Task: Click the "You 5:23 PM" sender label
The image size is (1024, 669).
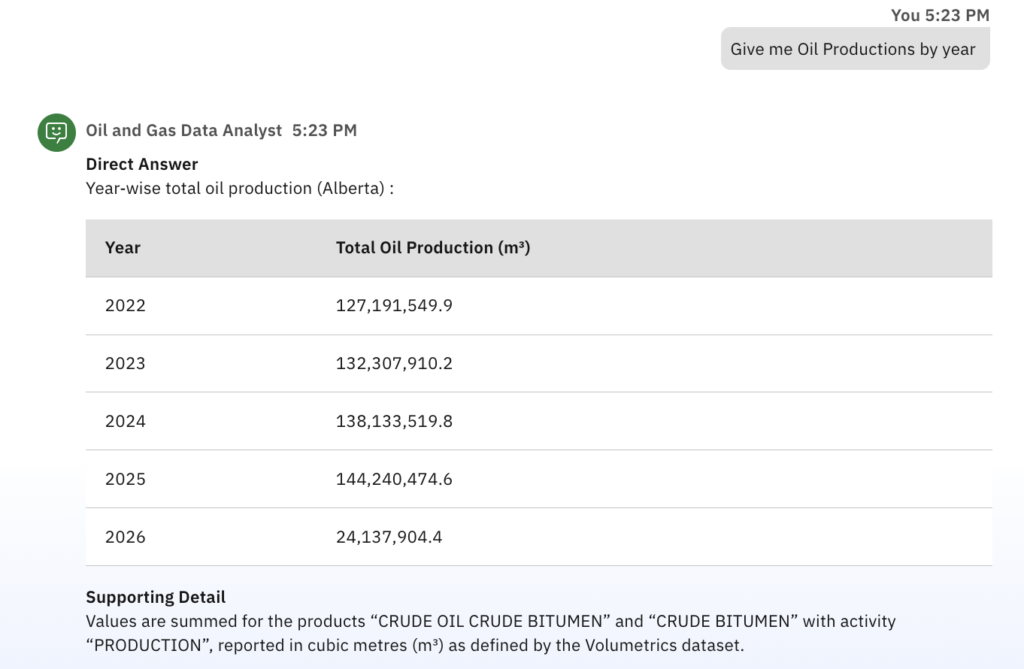Action: (x=939, y=15)
